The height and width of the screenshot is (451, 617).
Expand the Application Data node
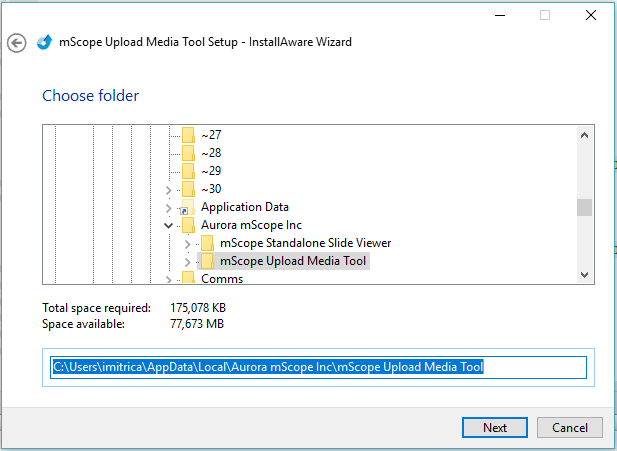pos(169,208)
